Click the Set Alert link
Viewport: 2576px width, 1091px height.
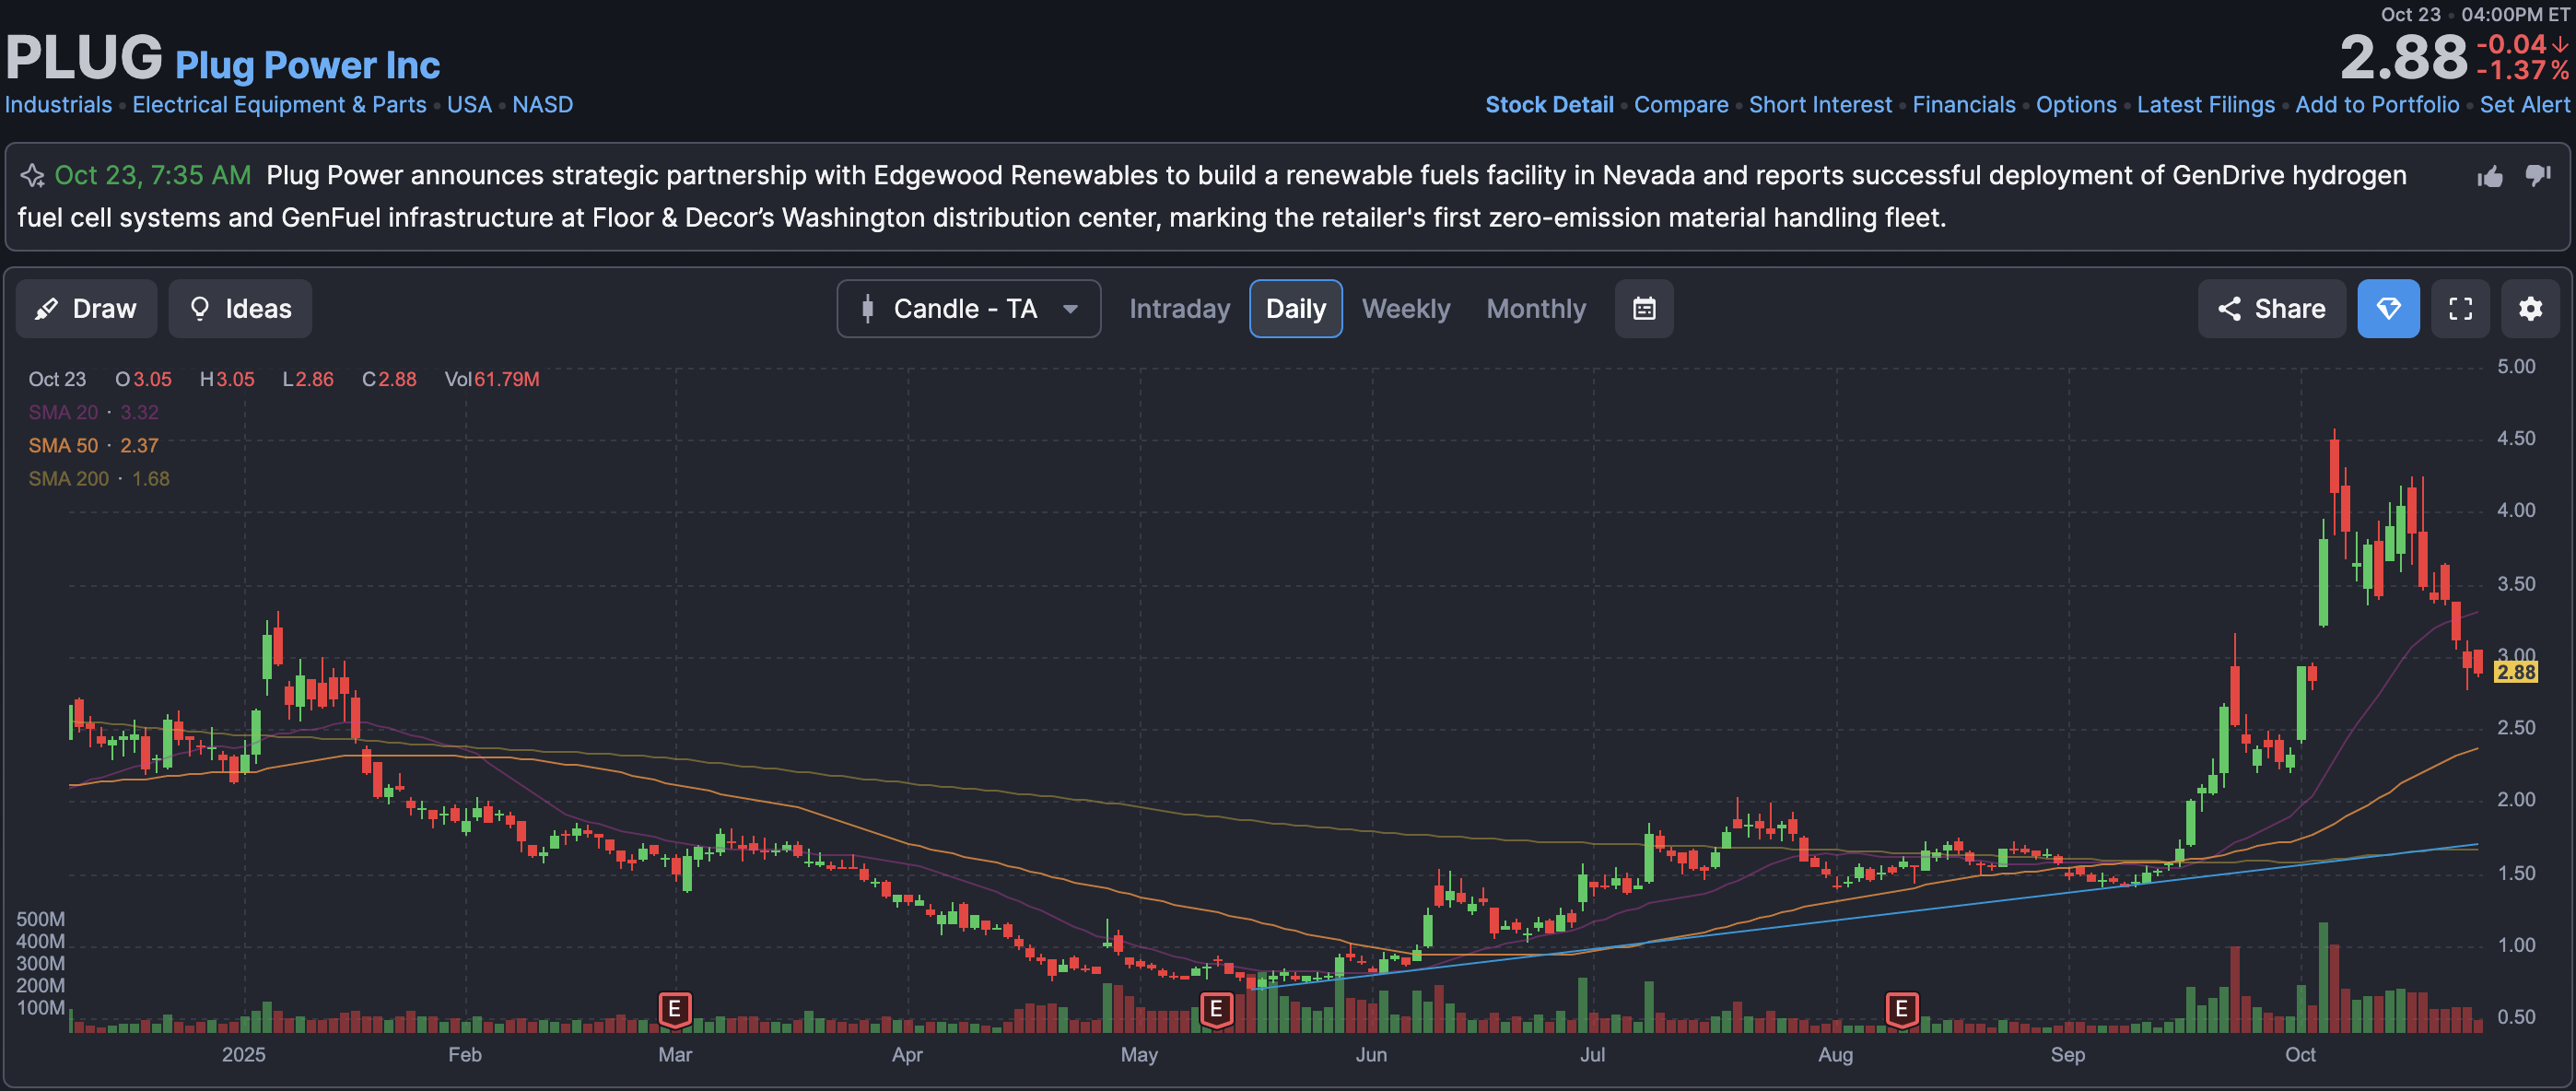pos(2524,105)
